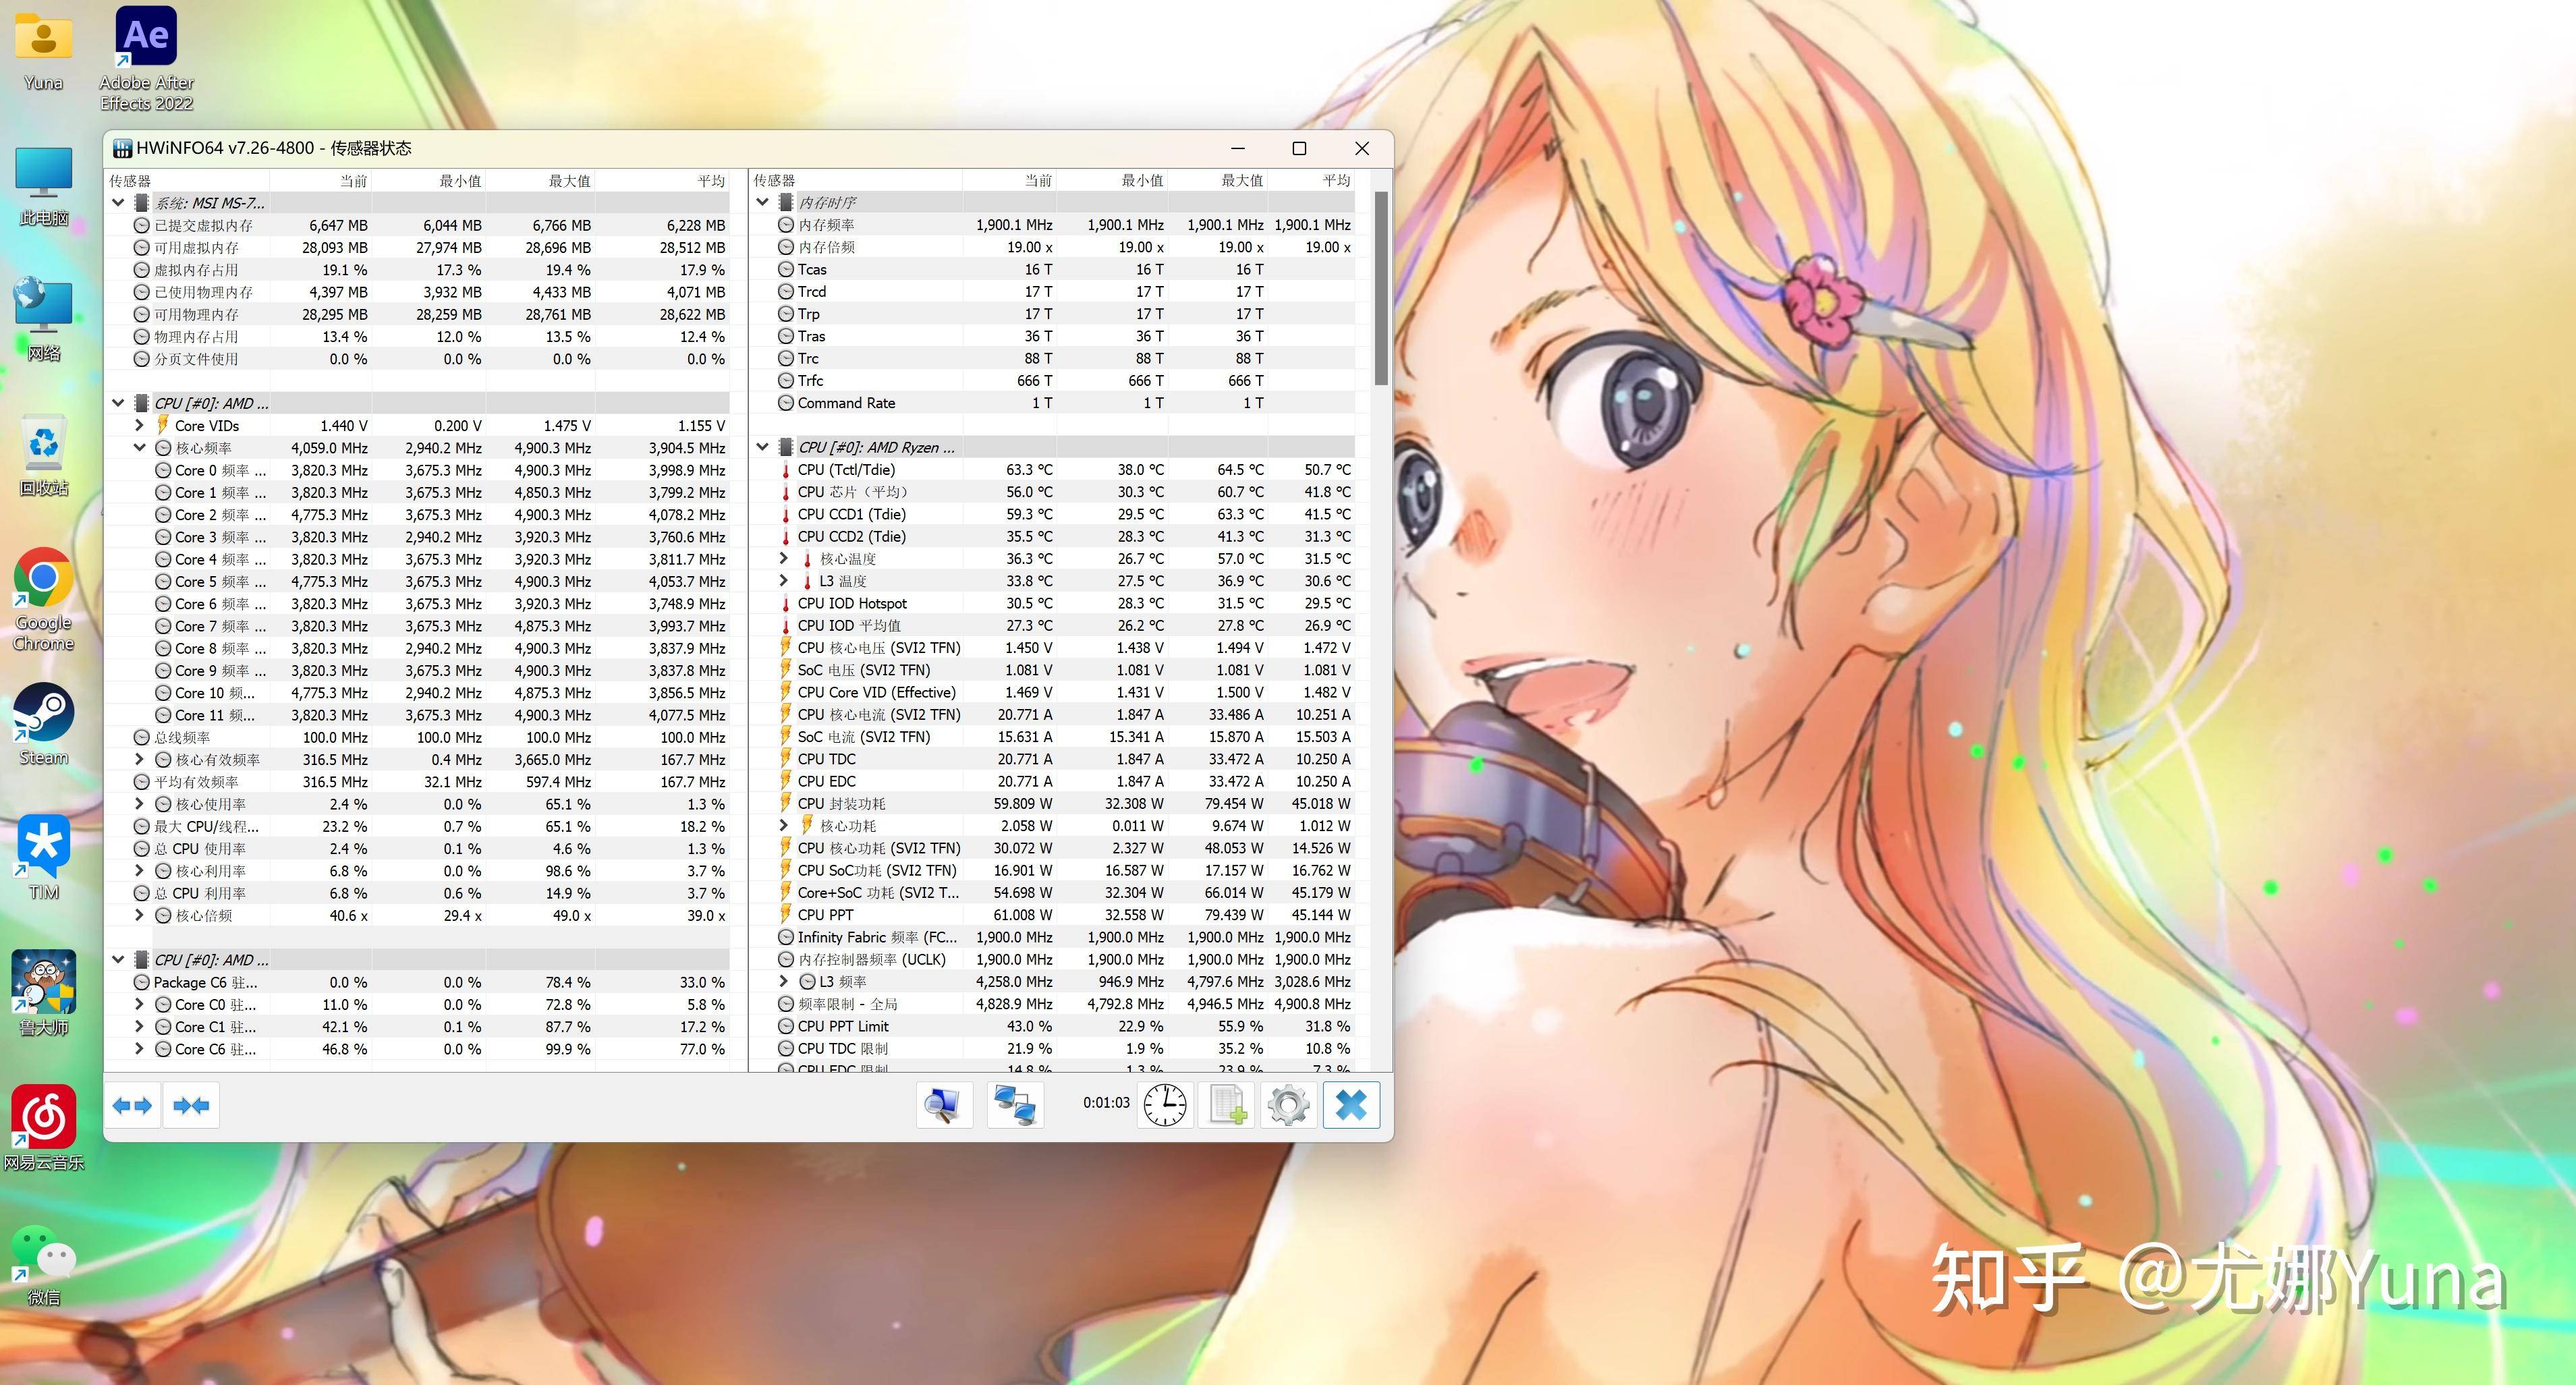This screenshot has height=1385, width=2576.
Task: Click the right panel vertical scrollbar thumb
Action: pyautogui.click(x=1381, y=288)
